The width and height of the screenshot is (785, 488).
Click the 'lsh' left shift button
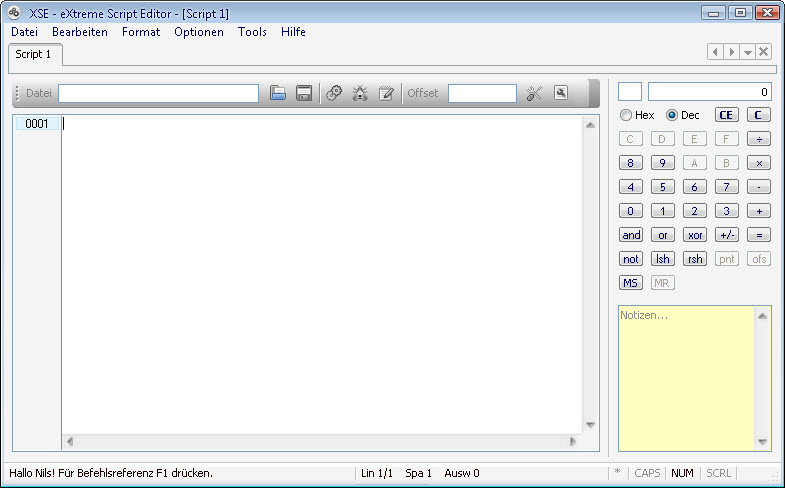point(662,259)
